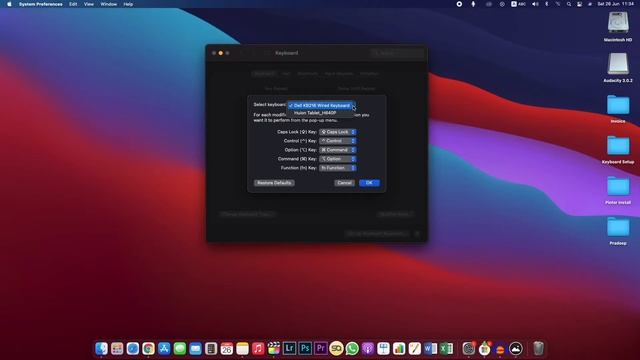Select Dell KB216 Wired Keyboard from the list
The height and width of the screenshot is (360, 640).
[x=320, y=105]
